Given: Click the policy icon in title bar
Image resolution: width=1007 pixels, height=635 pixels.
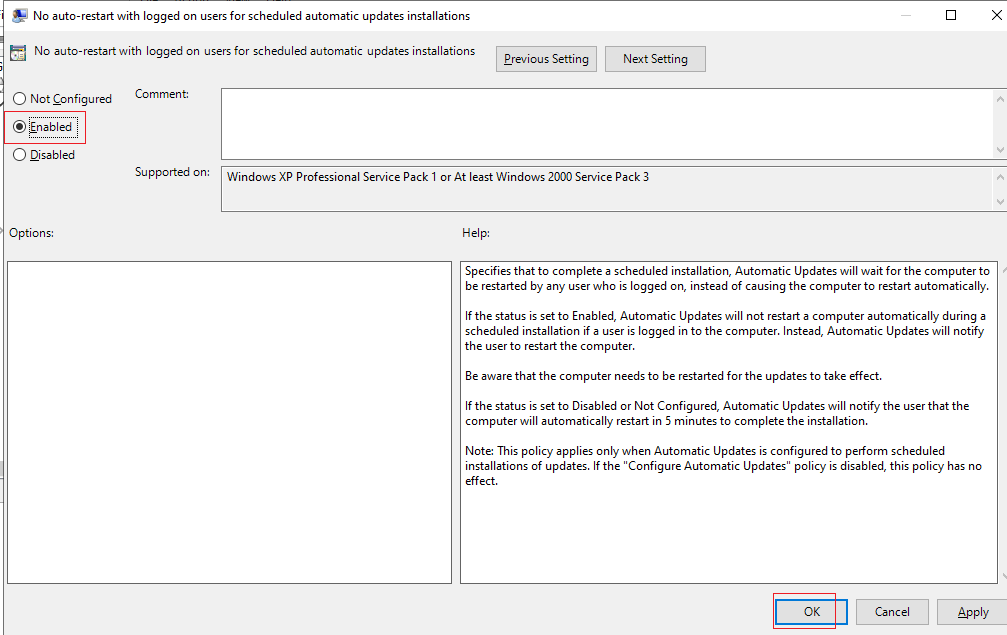Looking at the screenshot, I should (19, 16).
